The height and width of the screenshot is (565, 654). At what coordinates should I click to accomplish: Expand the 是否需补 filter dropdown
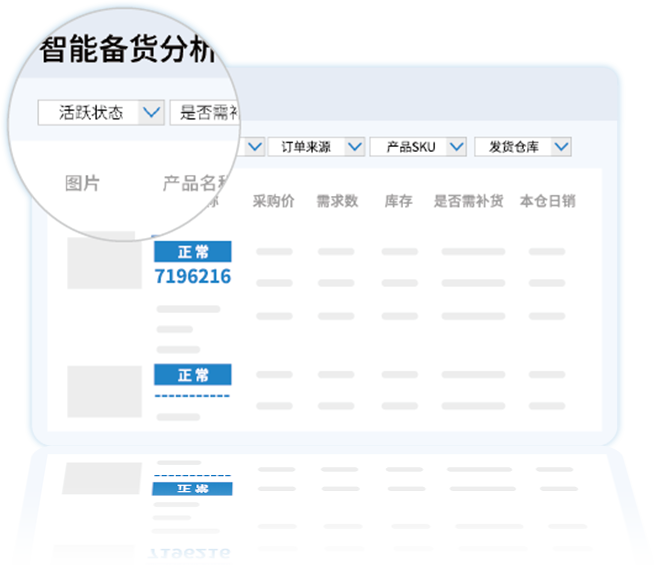[207, 113]
